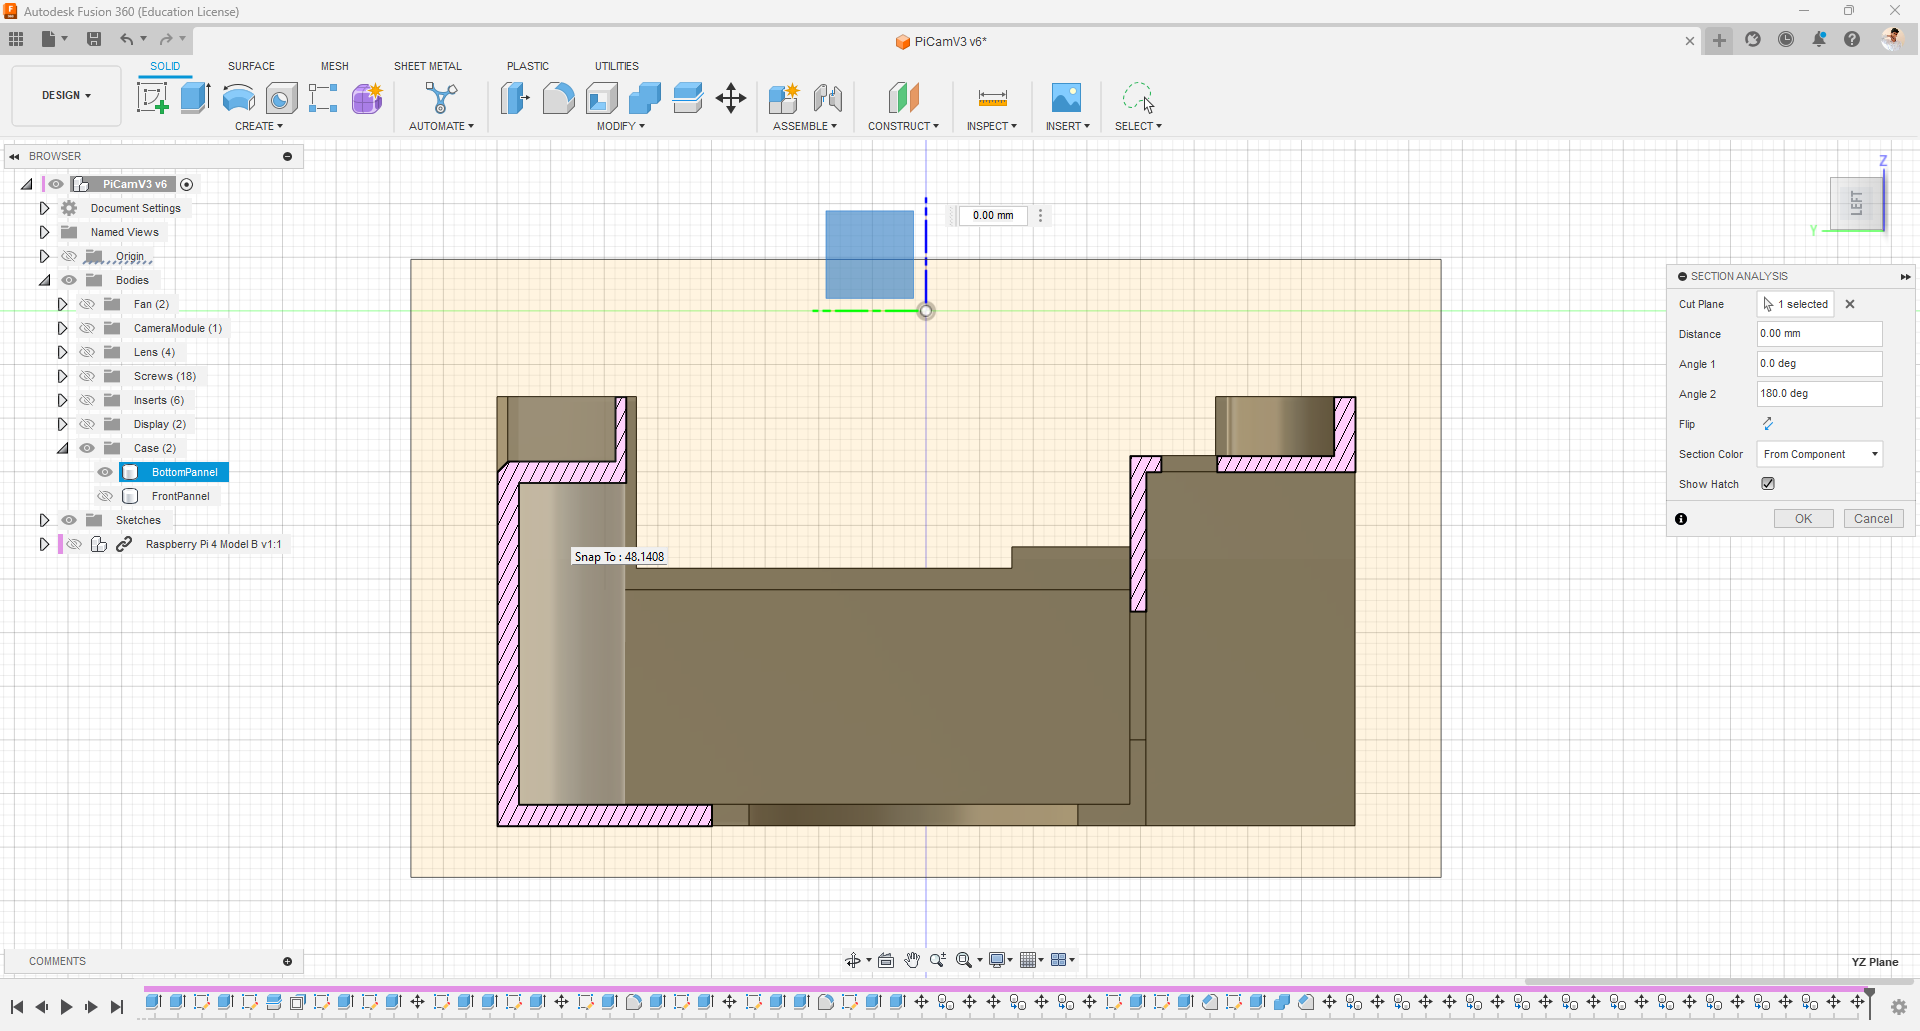Expand the Screws (18) folder

62,376
